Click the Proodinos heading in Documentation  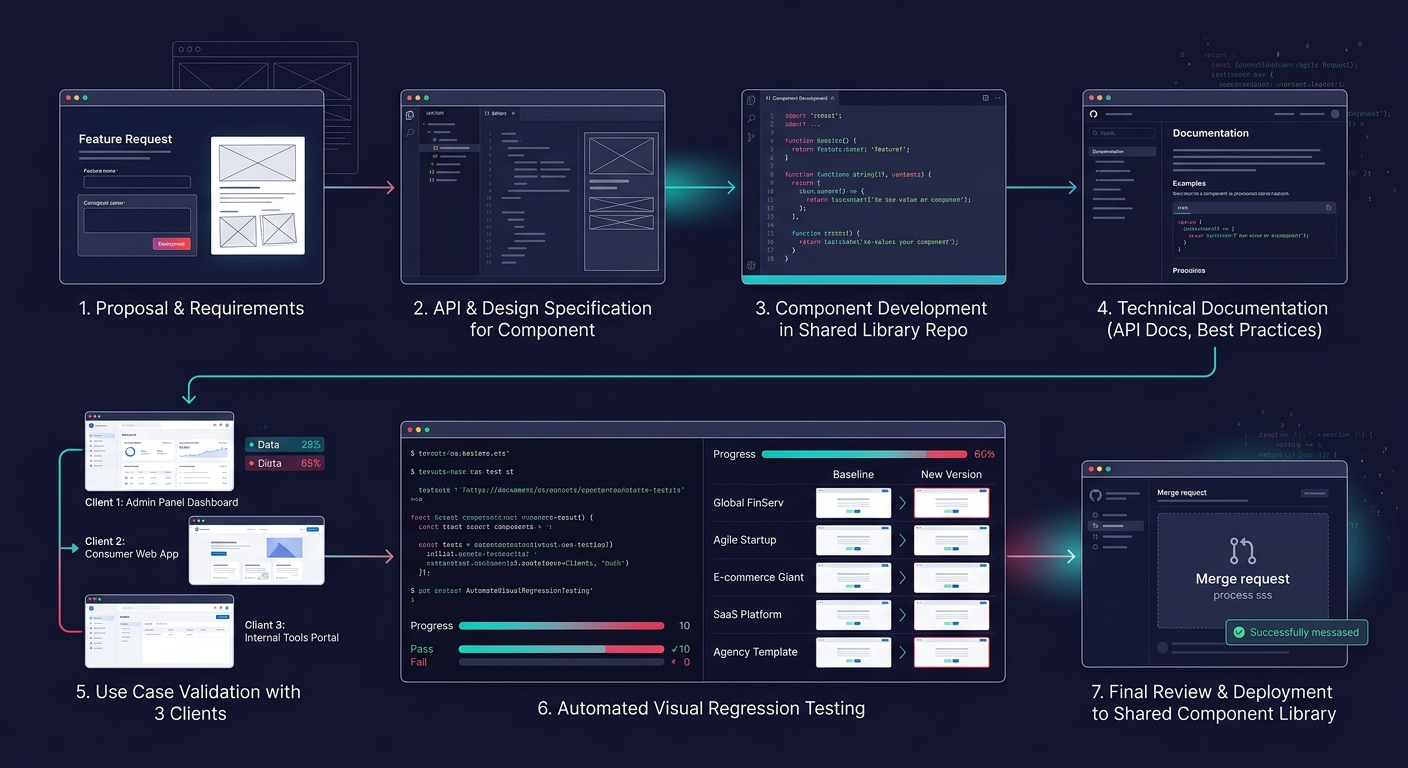[x=1189, y=270]
